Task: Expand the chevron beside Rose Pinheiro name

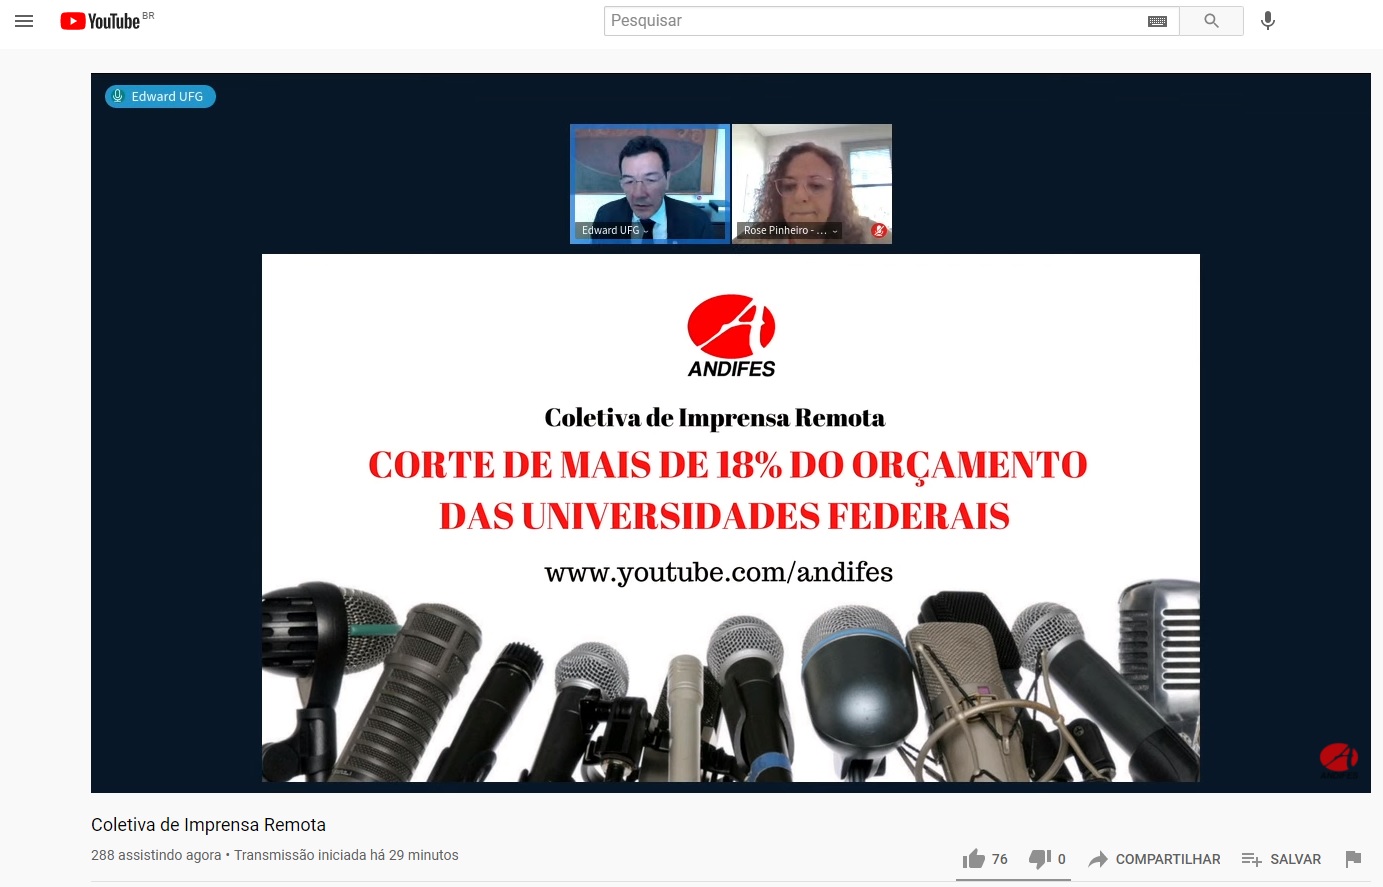Action: tap(835, 231)
